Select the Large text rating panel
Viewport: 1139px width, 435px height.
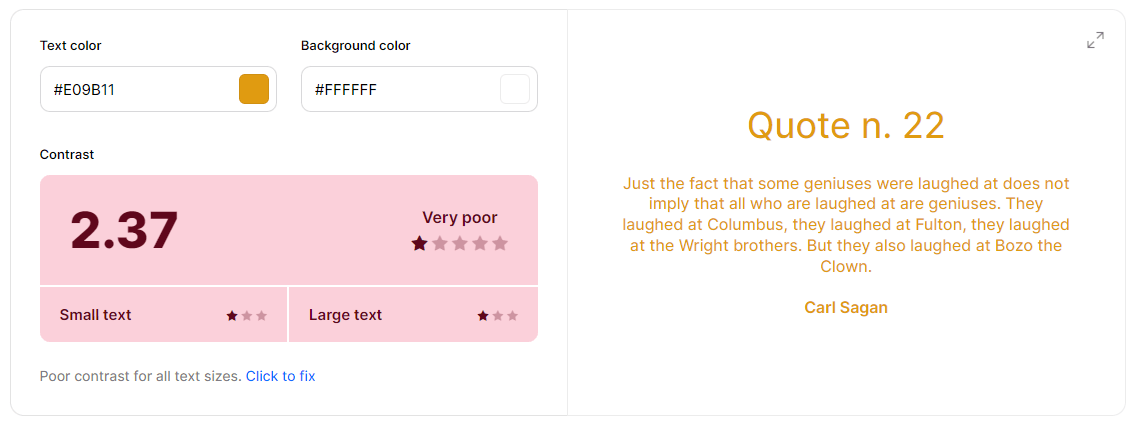[414, 314]
